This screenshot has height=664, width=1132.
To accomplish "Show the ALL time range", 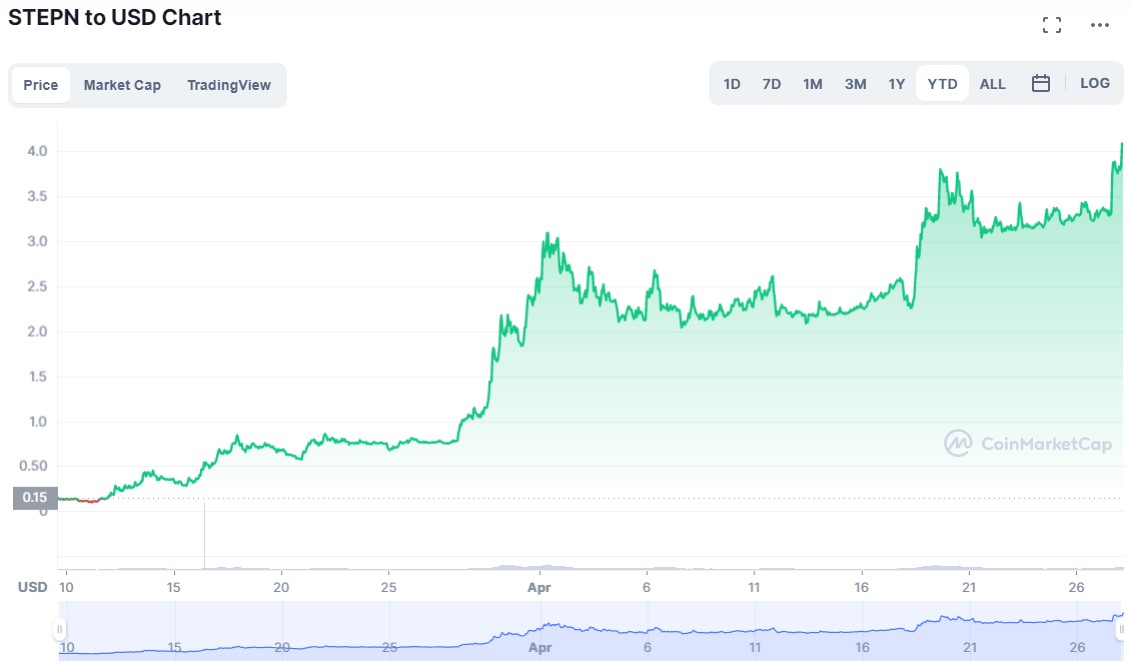I will [992, 84].
